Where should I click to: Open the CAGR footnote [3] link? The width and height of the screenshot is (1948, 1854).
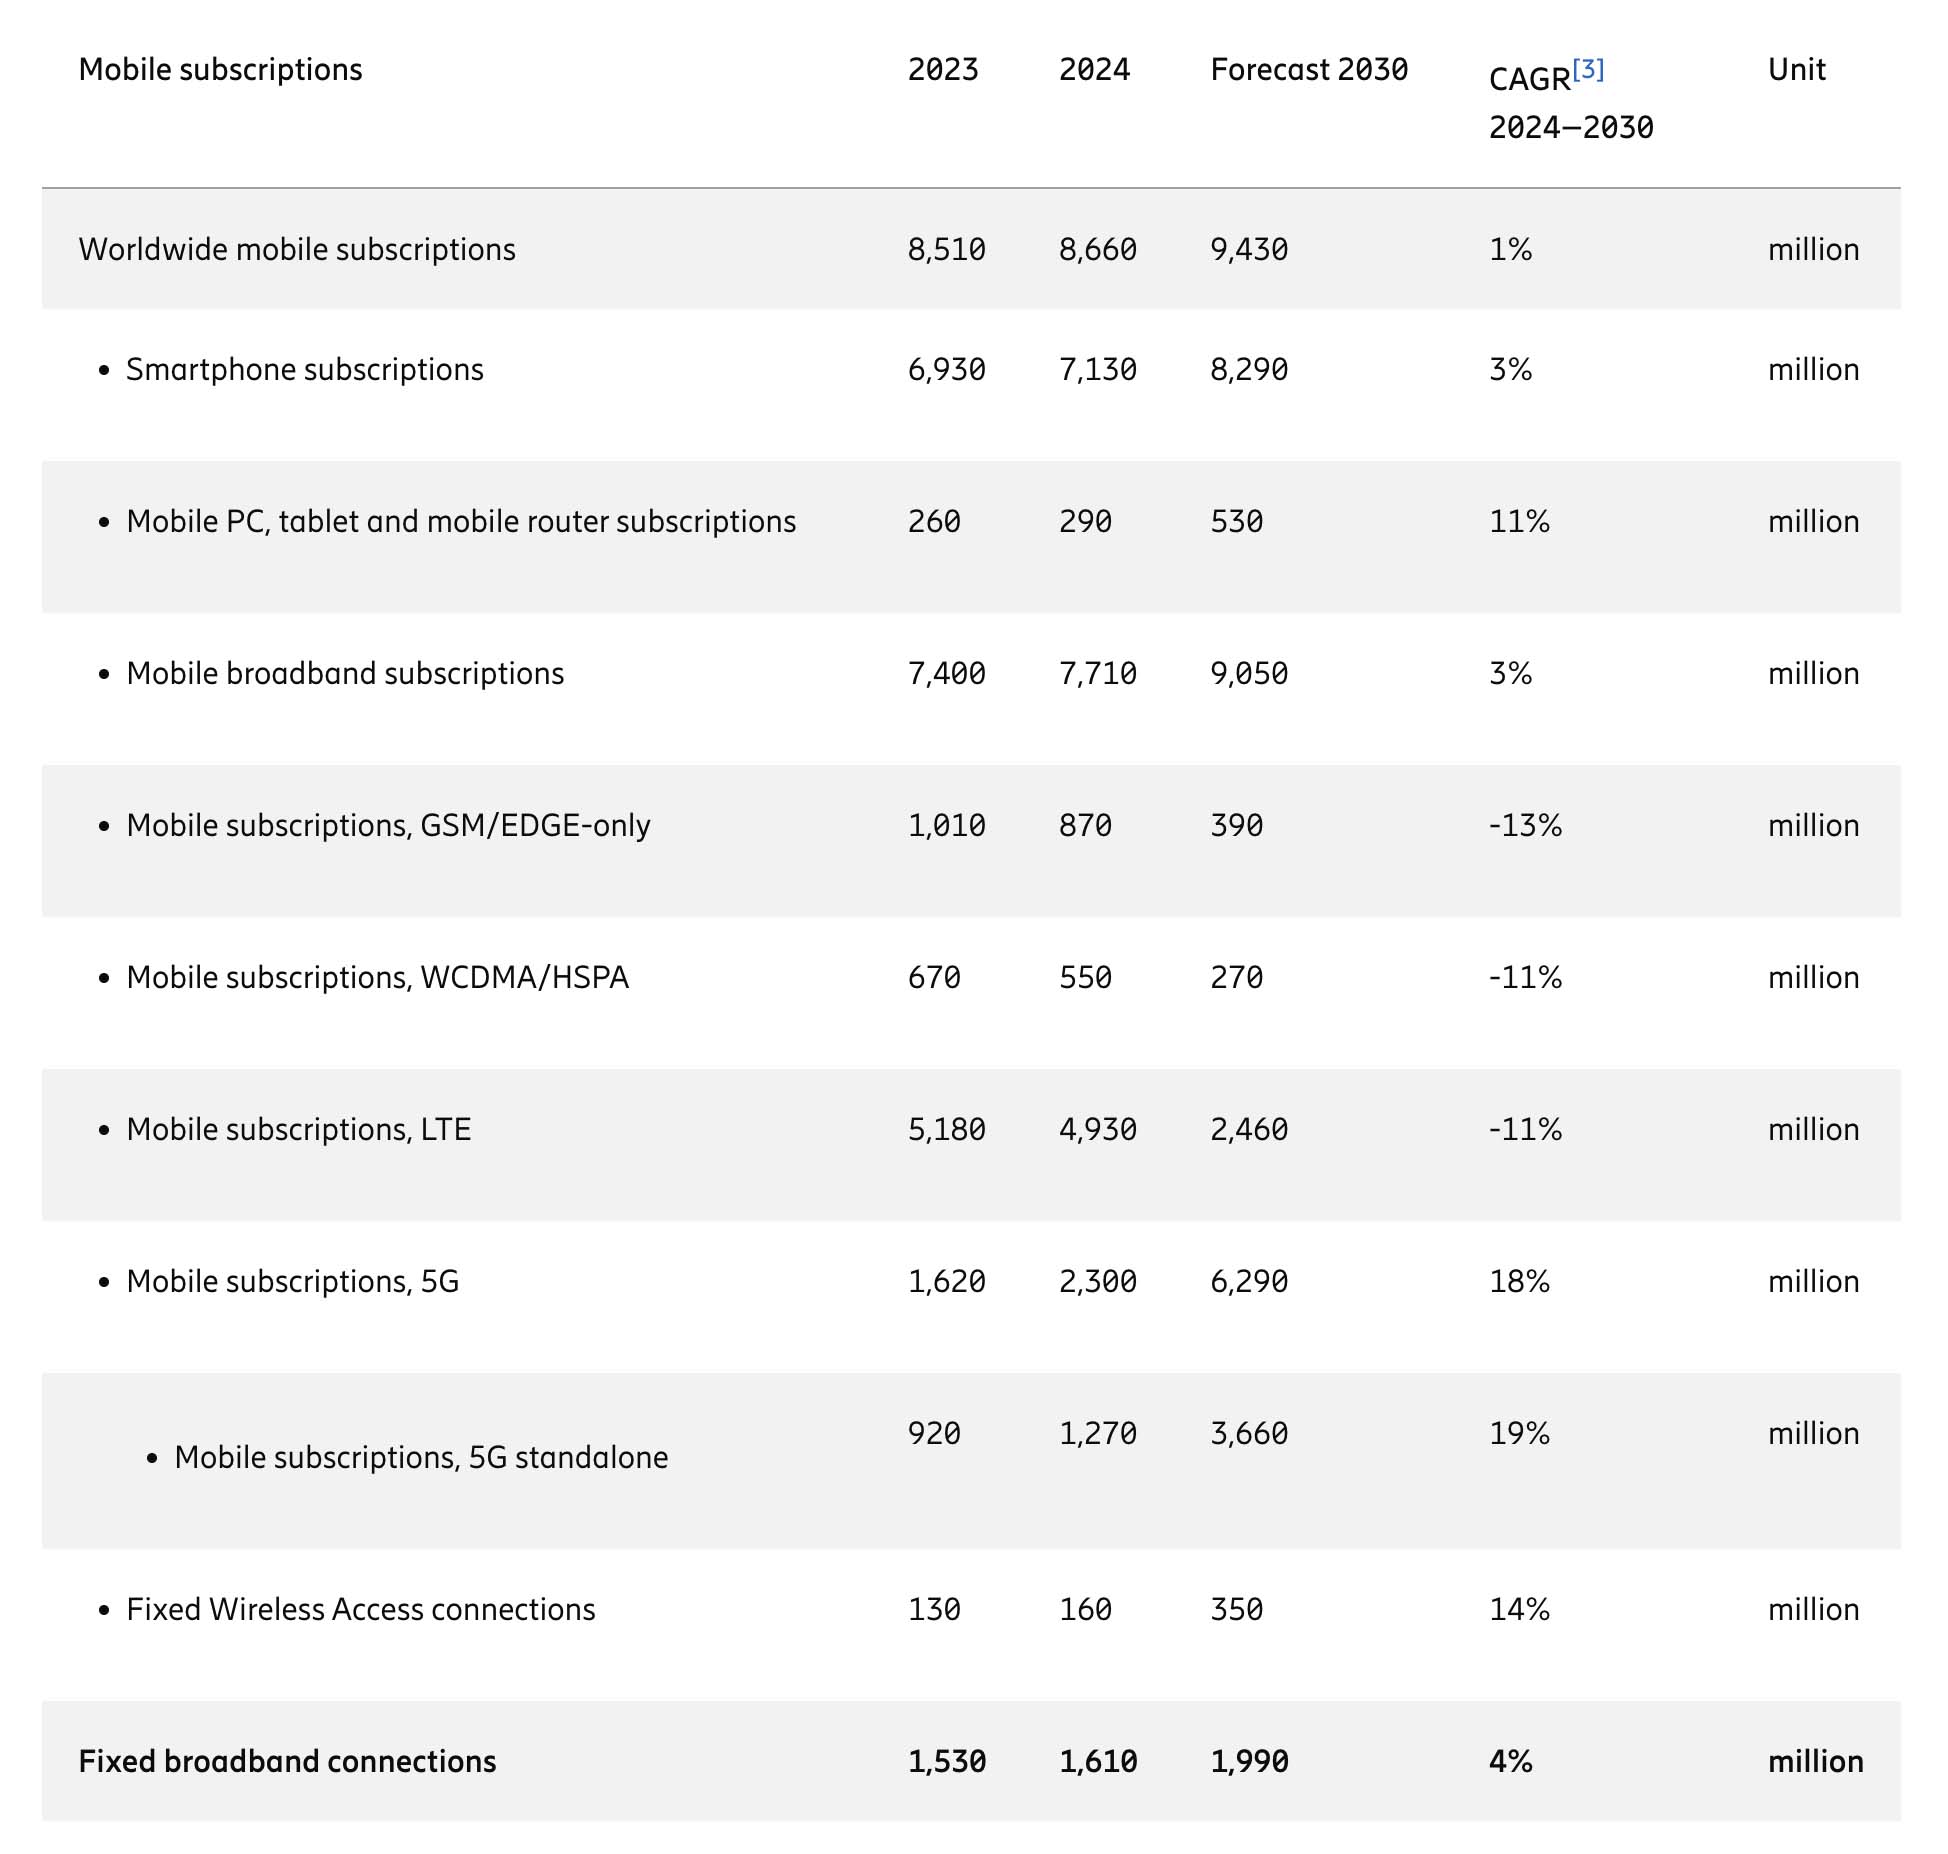(1588, 69)
